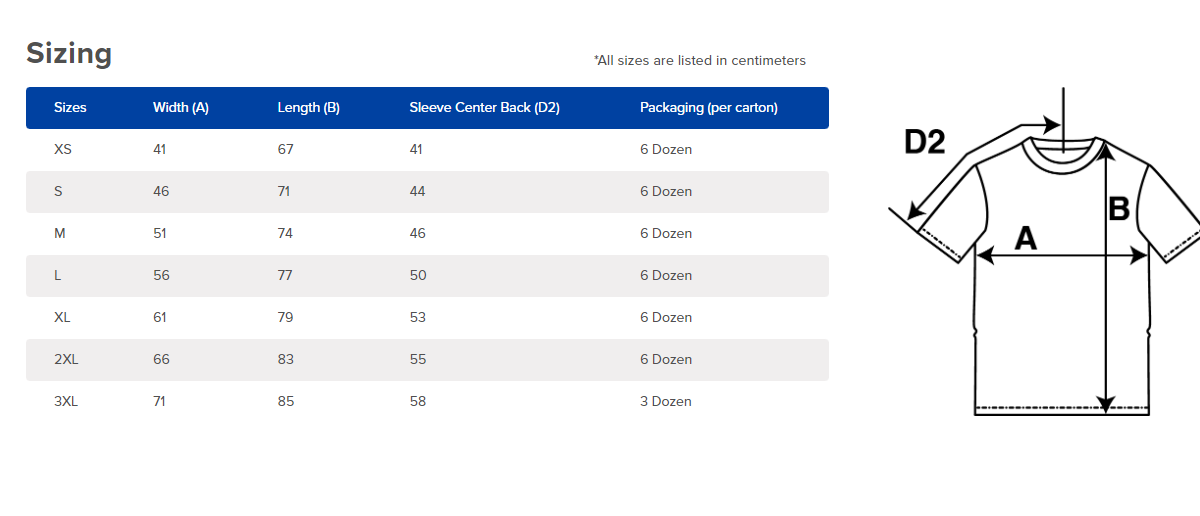Click the shirt's bottom hem line

(1066, 409)
